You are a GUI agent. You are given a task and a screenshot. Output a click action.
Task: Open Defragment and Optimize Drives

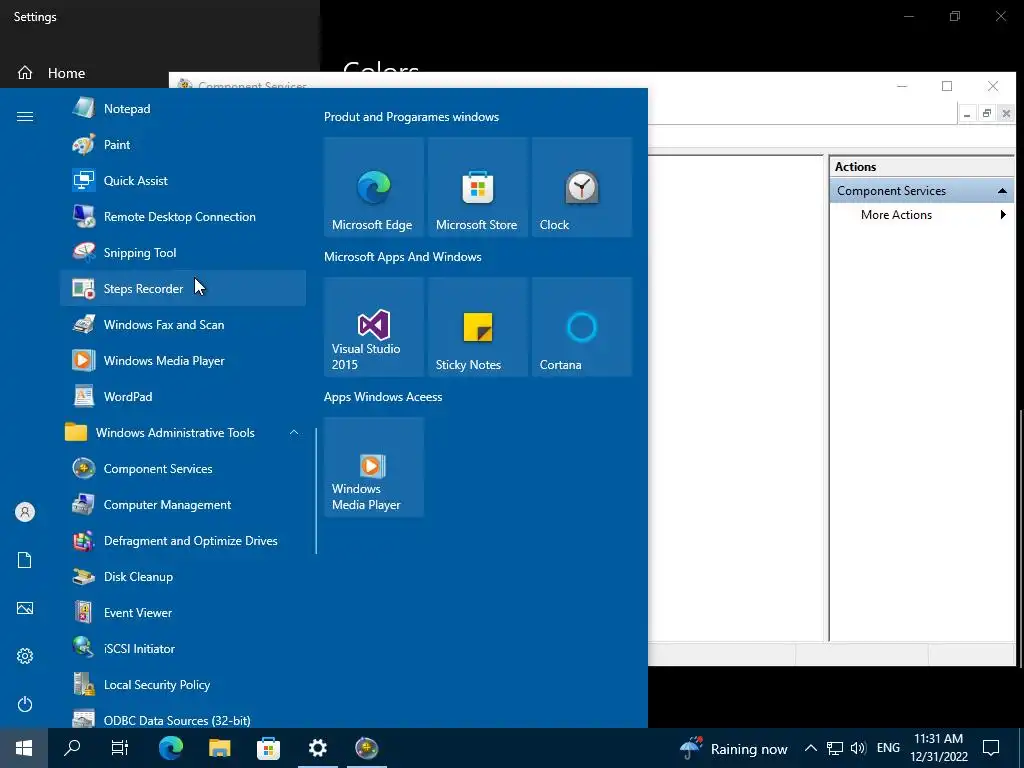(x=183, y=540)
